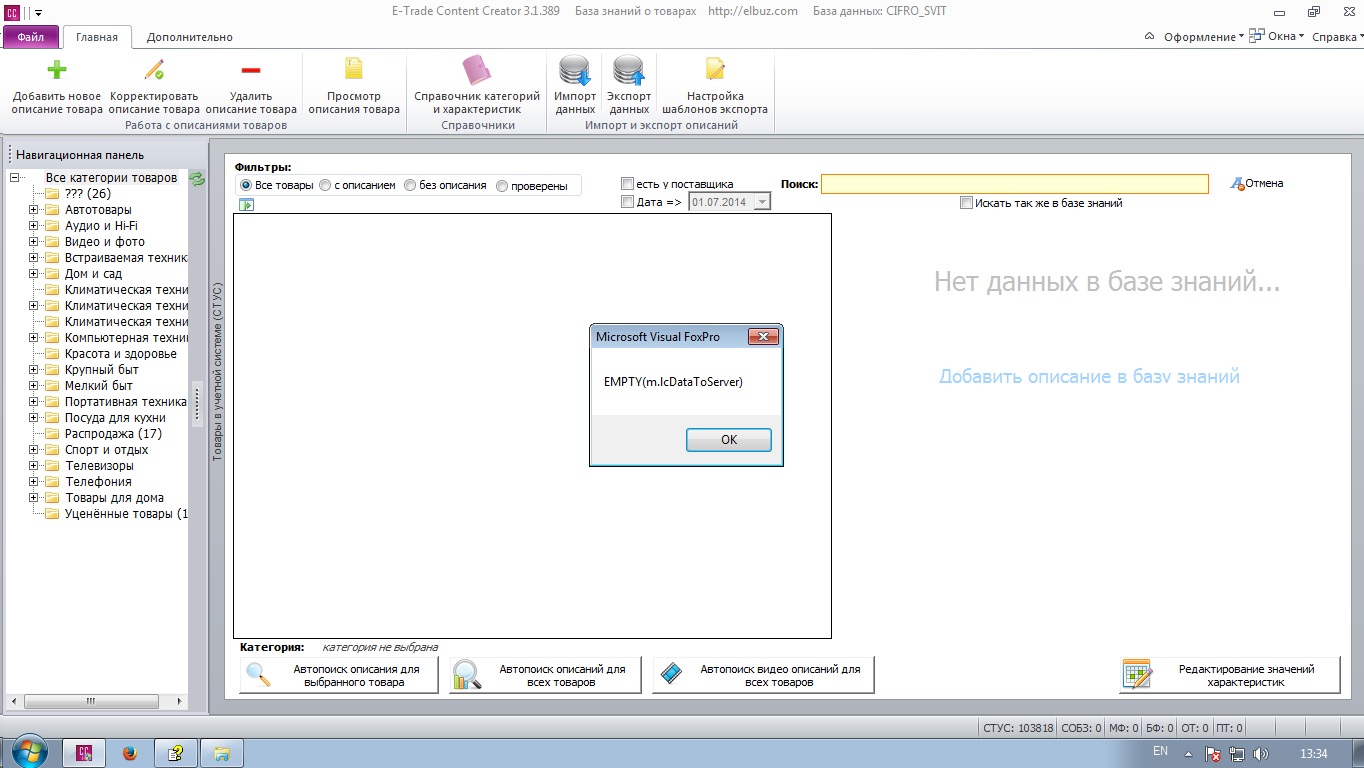Viewport: 1364px width, 768px height.
Task: Click the green plus add new description icon
Action: tap(57, 70)
